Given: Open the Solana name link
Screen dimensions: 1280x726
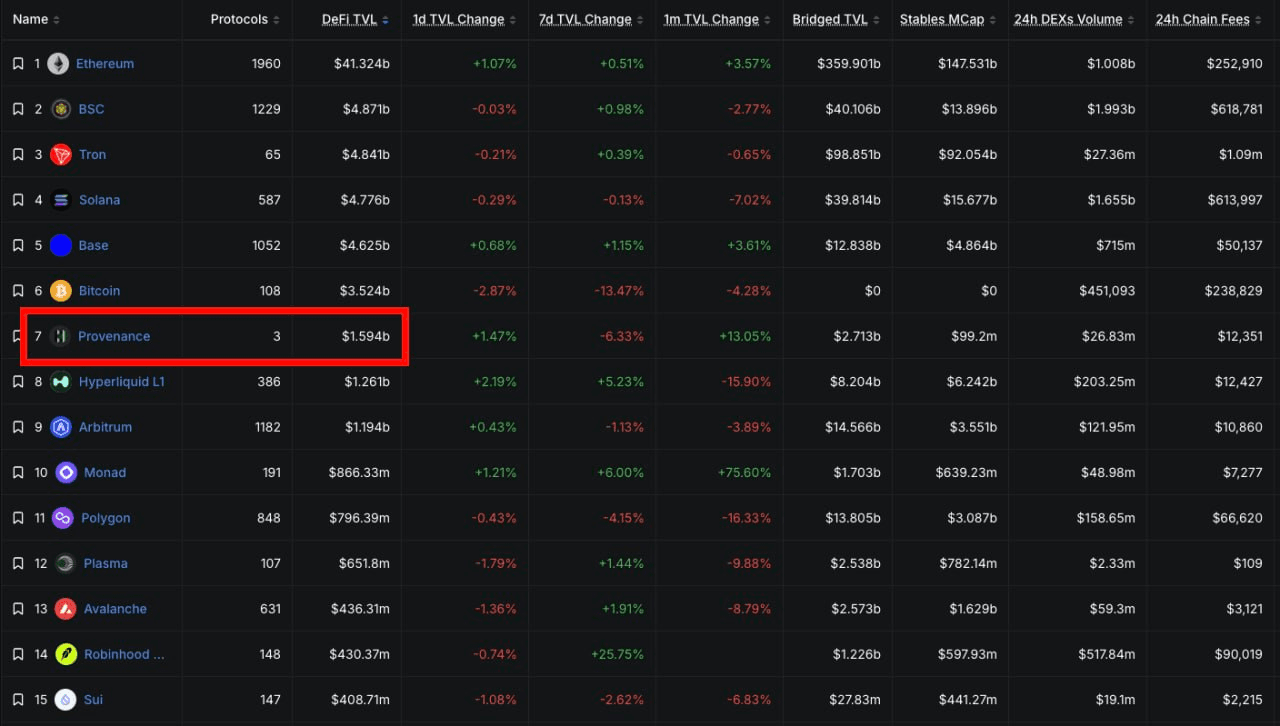Looking at the screenshot, I should [100, 200].
